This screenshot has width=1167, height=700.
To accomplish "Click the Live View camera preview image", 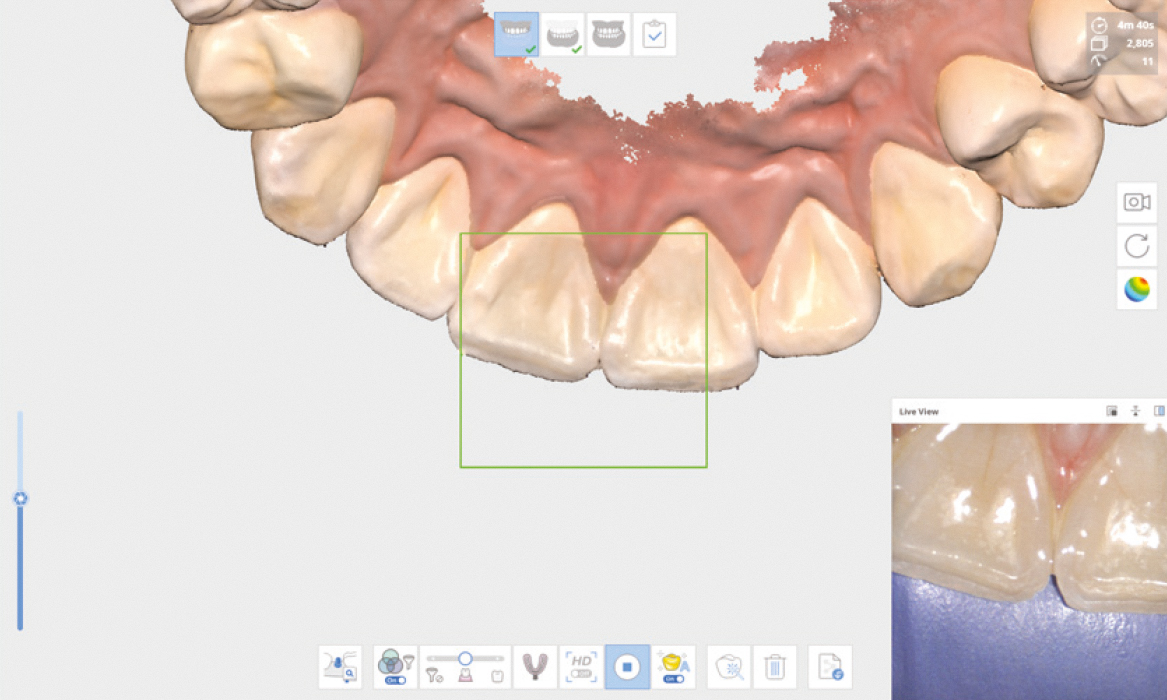I will (1029, 562).
